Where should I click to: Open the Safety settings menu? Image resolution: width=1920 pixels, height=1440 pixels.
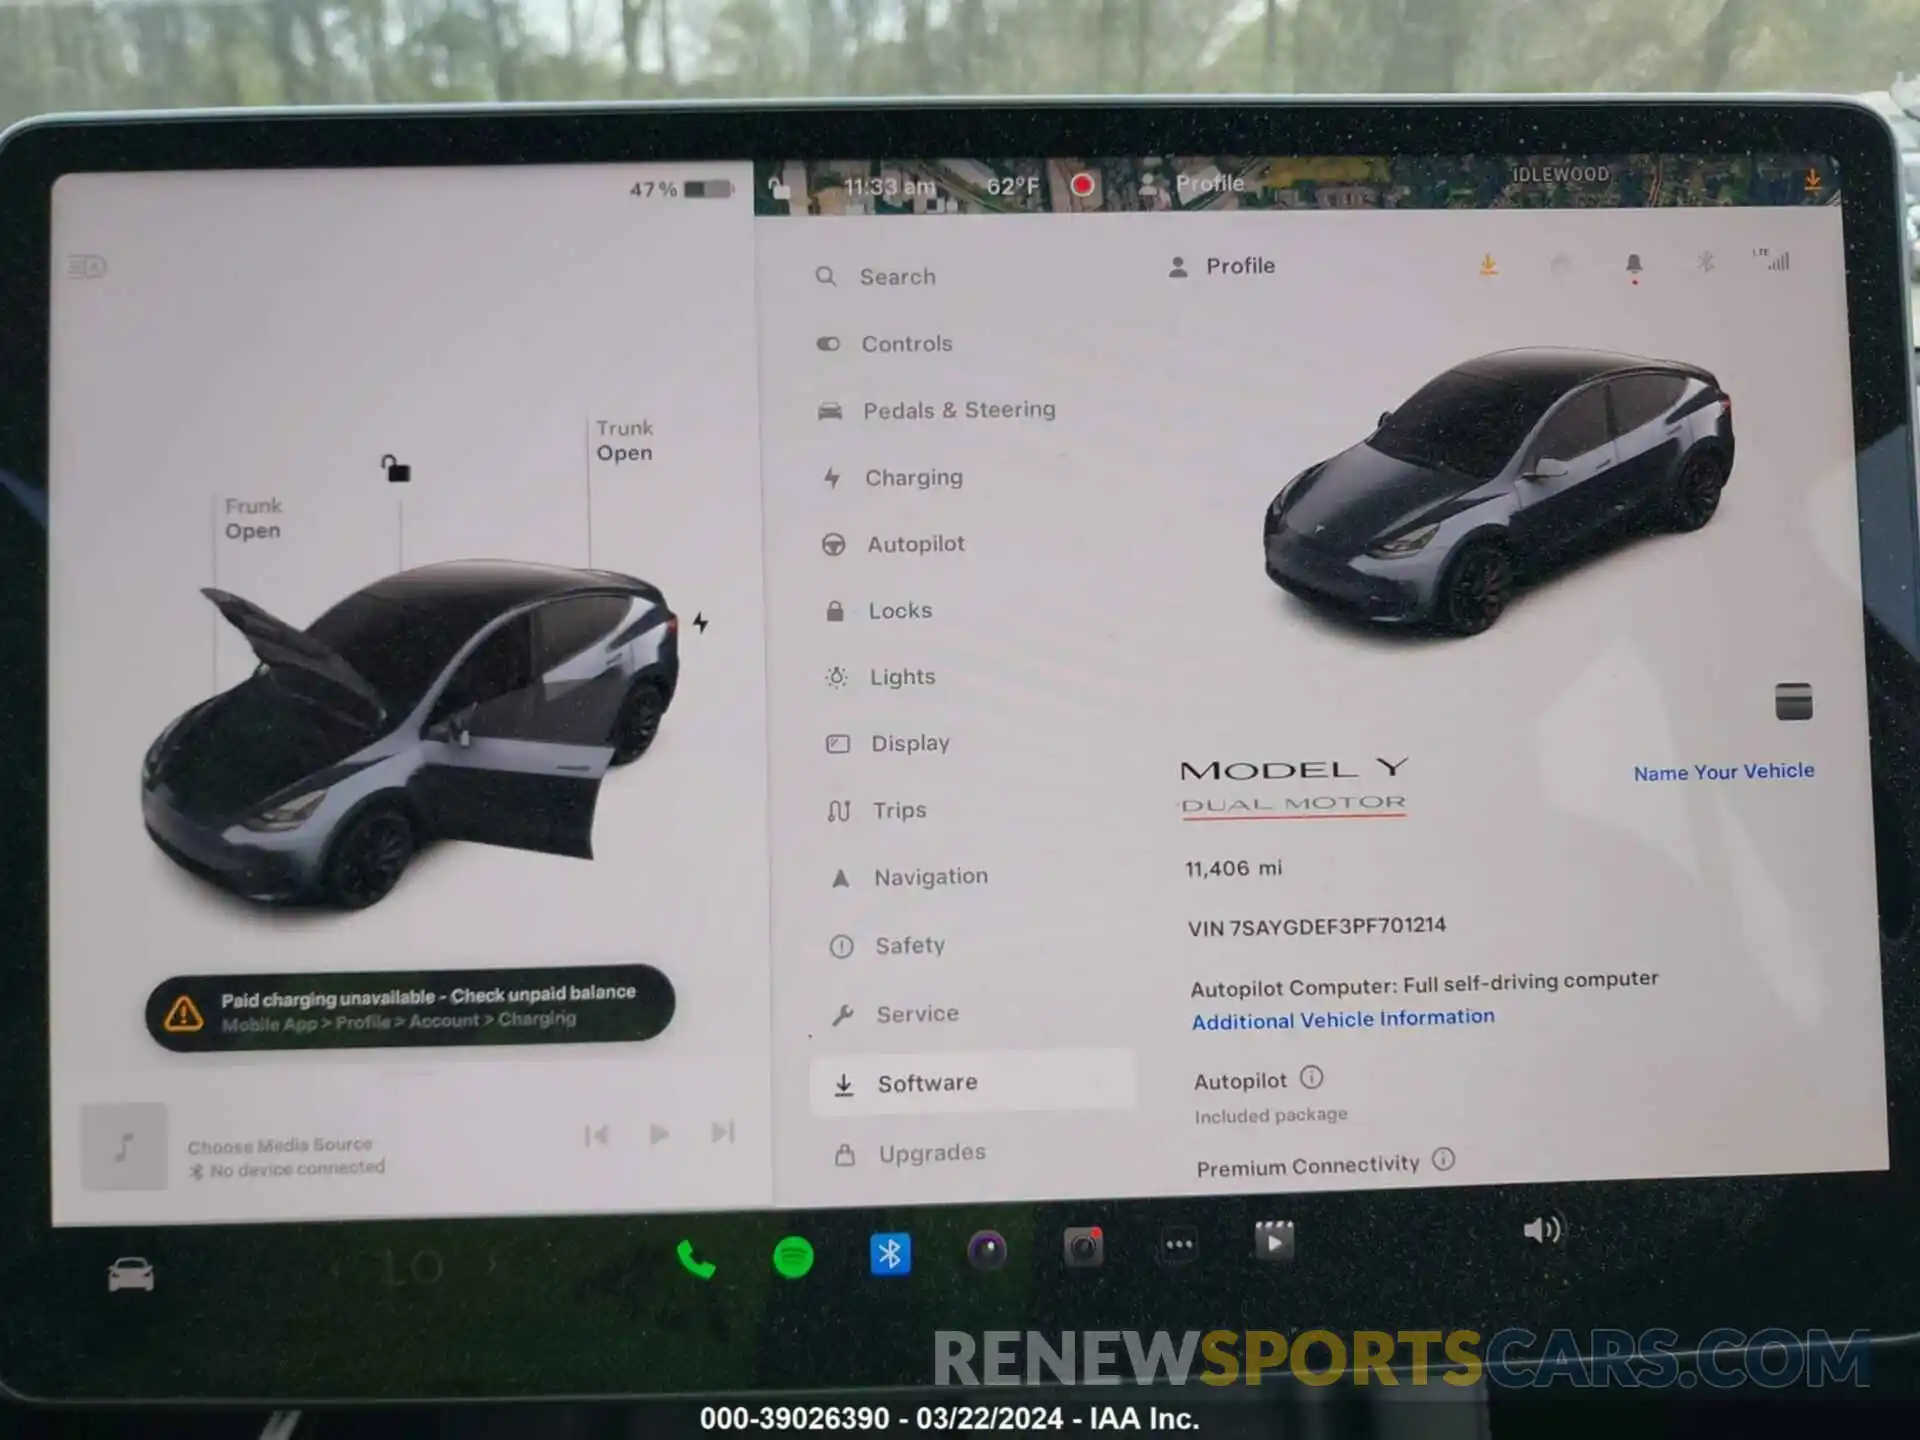click(909, 944)
